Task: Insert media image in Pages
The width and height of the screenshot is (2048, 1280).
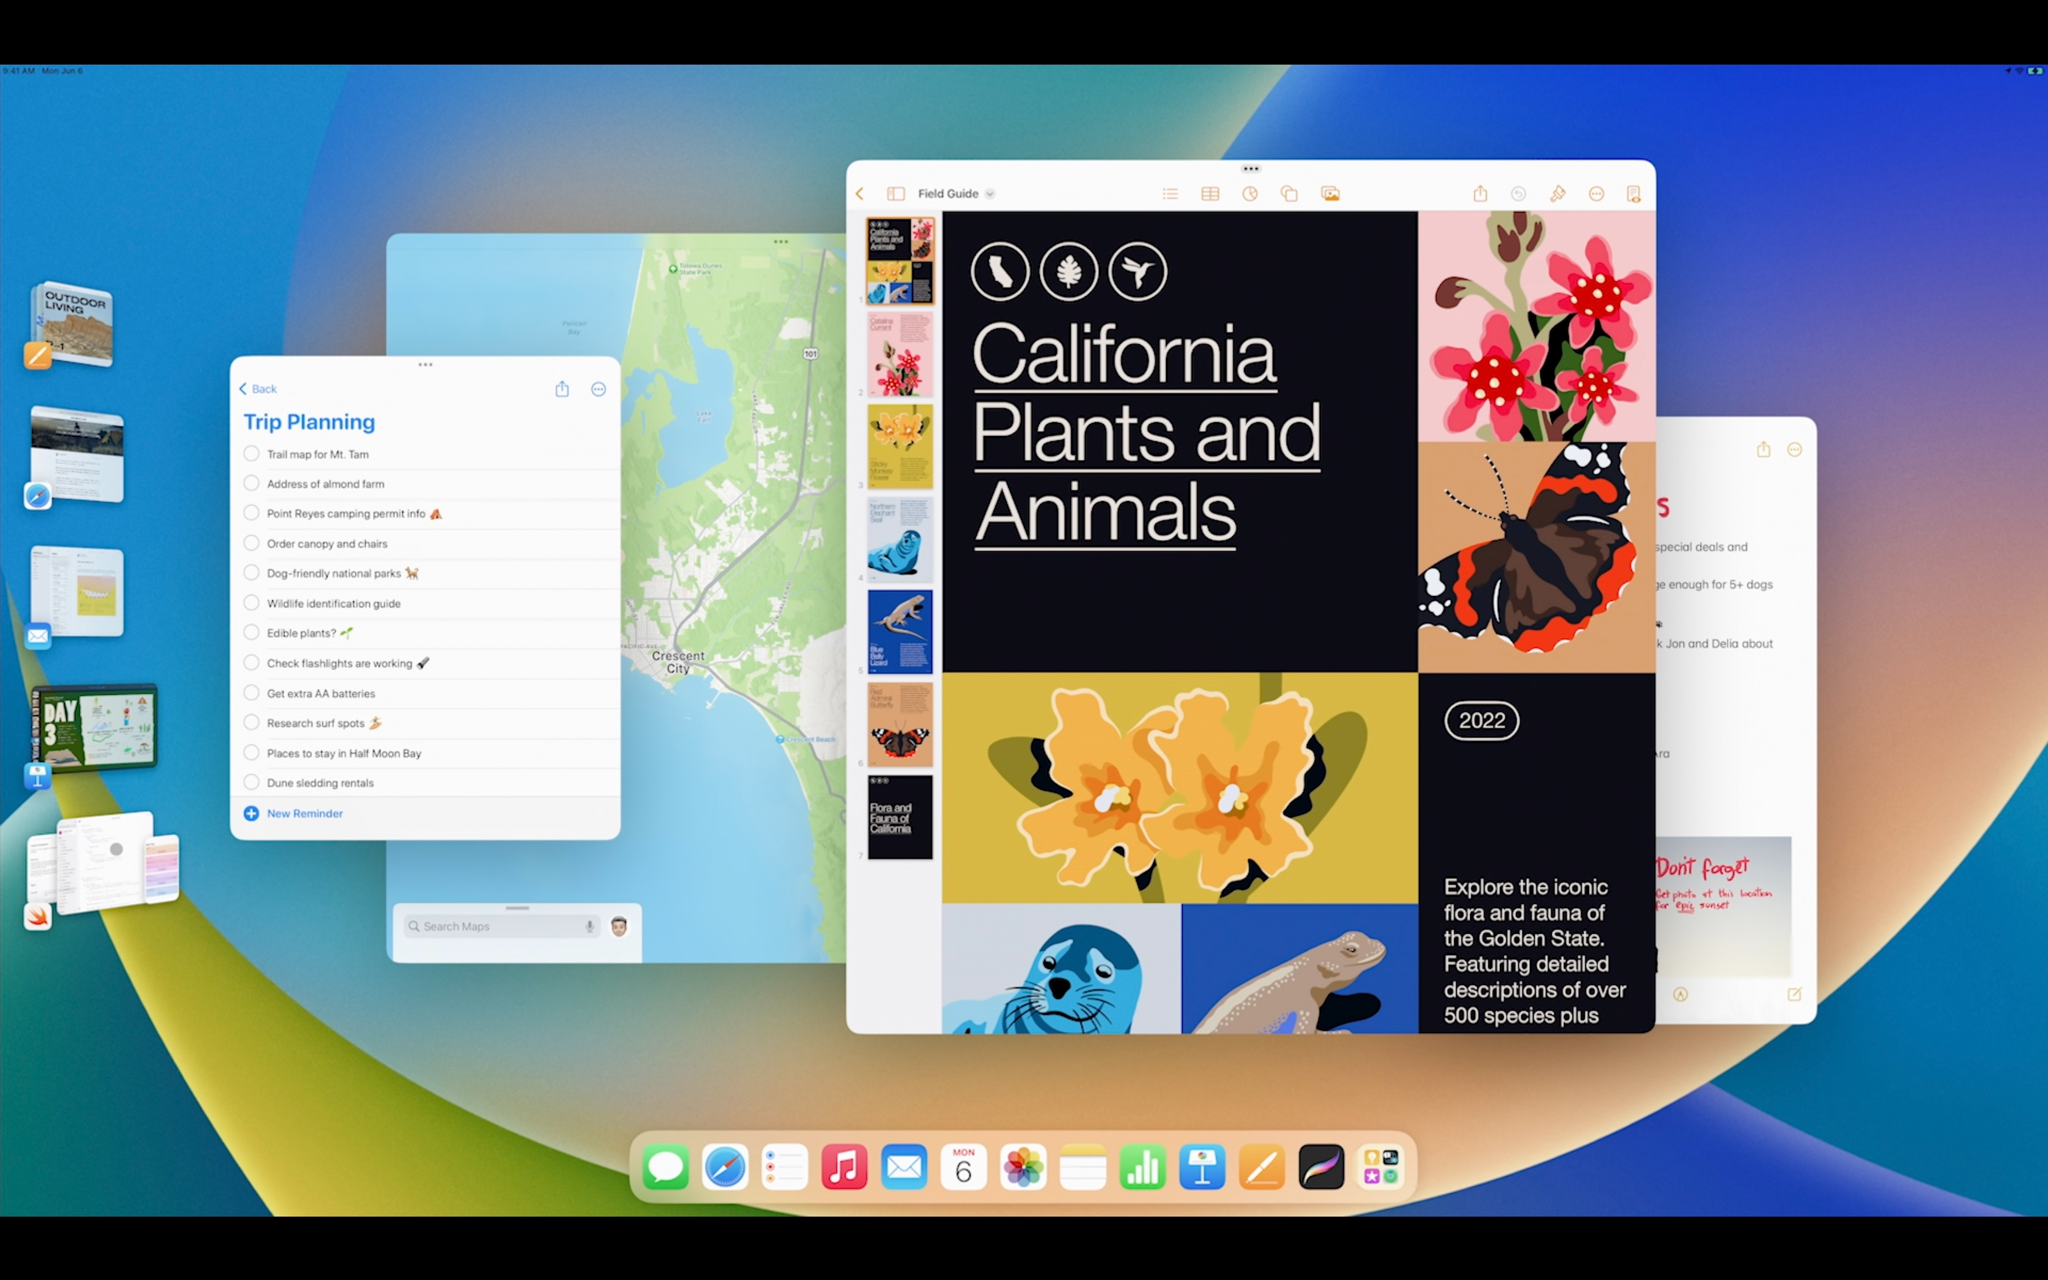Action: pyautogui.click(x=1330, y=194)
